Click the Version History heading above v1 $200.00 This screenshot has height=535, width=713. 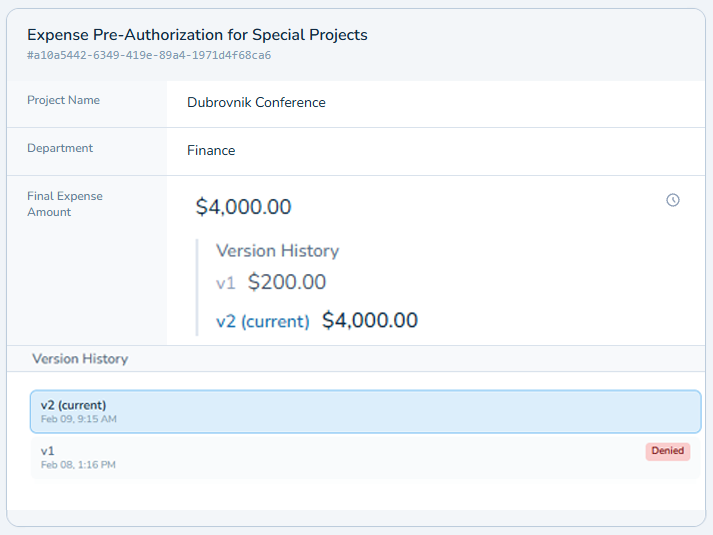(x=277, y=251)
